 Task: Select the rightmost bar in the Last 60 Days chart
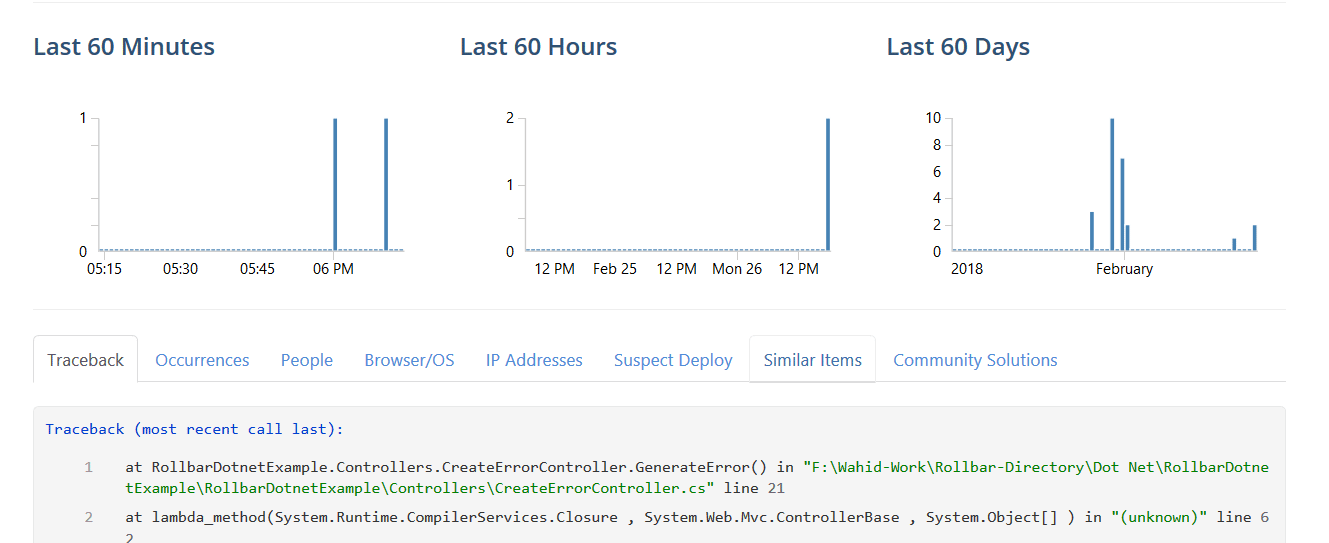1254,238
